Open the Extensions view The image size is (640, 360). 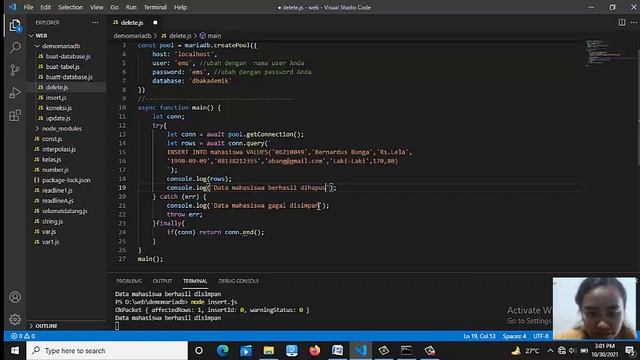coord(15,115)
